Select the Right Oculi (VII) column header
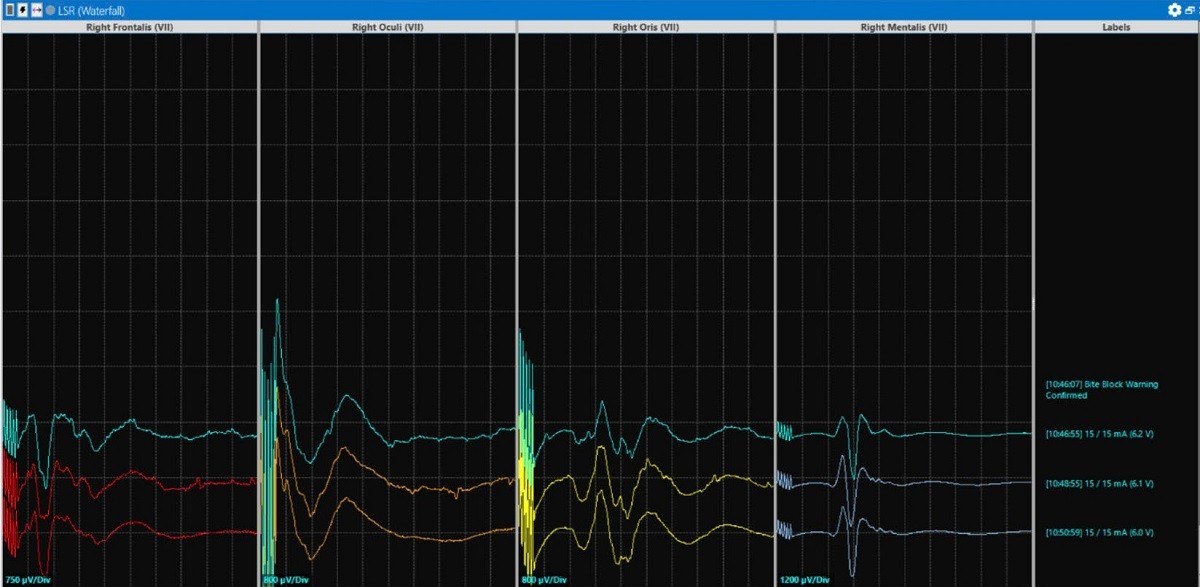 (388, 27)
